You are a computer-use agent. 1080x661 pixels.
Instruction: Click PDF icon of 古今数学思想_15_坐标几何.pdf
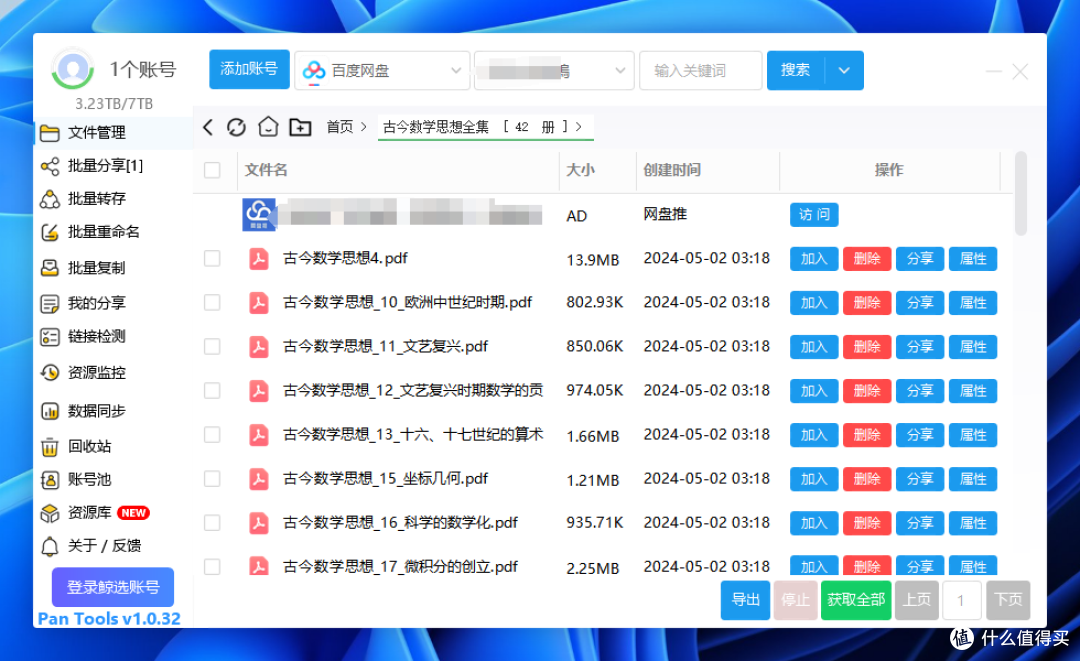[x=259, y=479]
